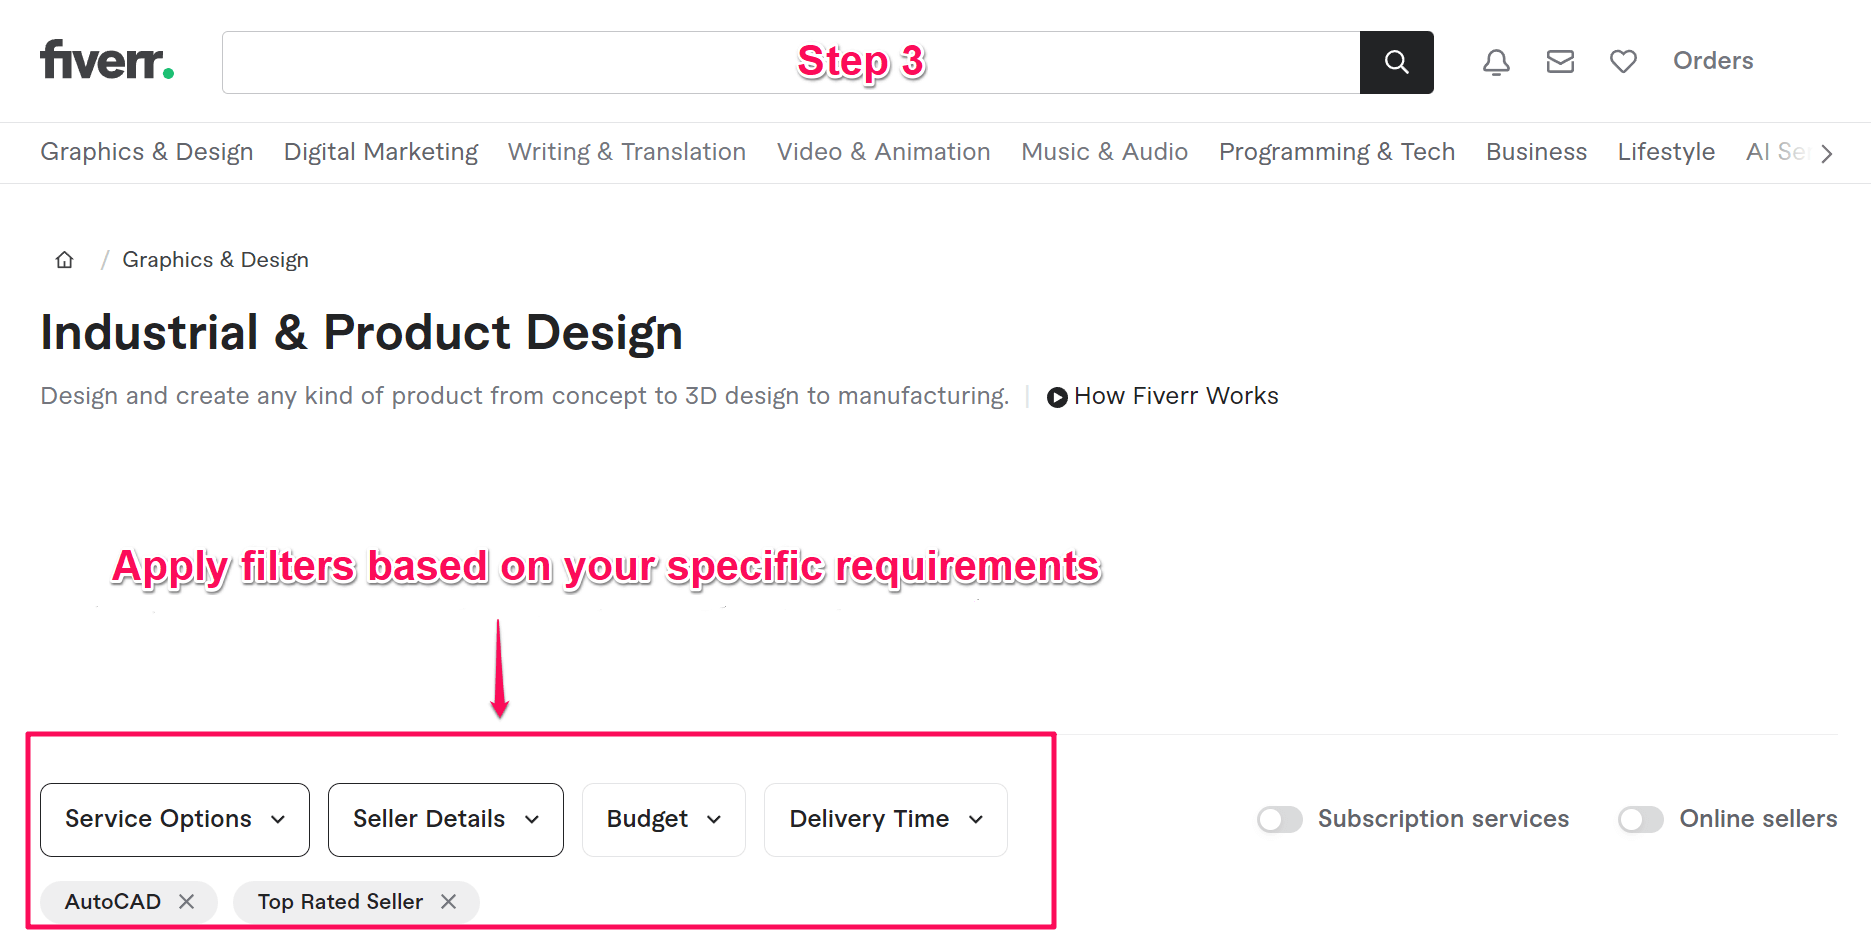Viewport: 1873px width, 931px height.
Task: Open the Delivery Time dropdown
Action: tap(884, 819)
